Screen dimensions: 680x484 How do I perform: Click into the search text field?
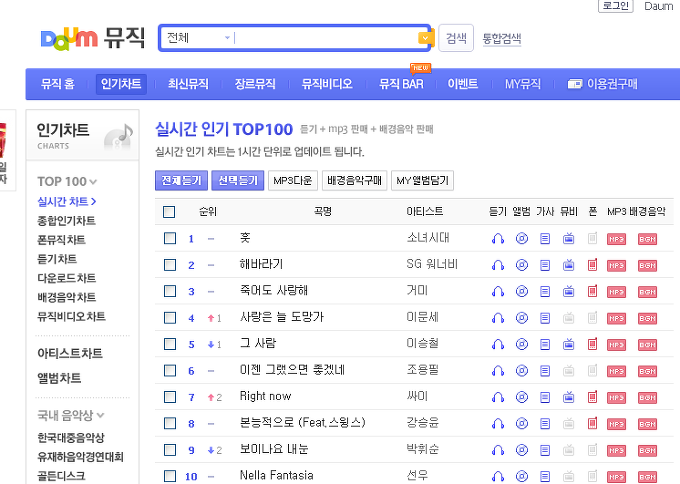(x=325, y=38)
